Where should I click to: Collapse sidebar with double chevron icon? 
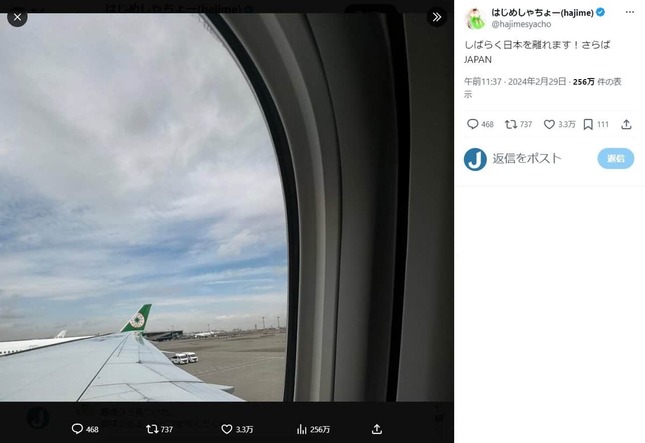click(436, 17)
